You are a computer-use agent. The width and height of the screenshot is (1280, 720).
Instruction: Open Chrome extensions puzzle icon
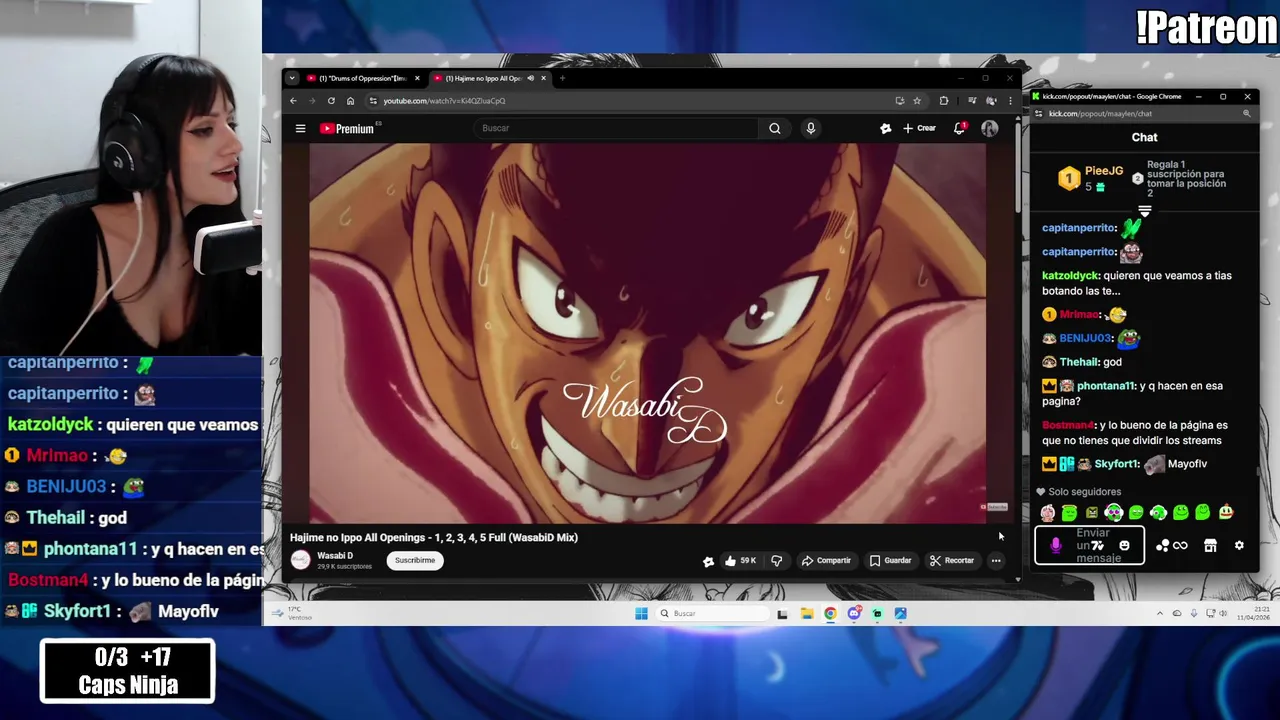[943, 100]
